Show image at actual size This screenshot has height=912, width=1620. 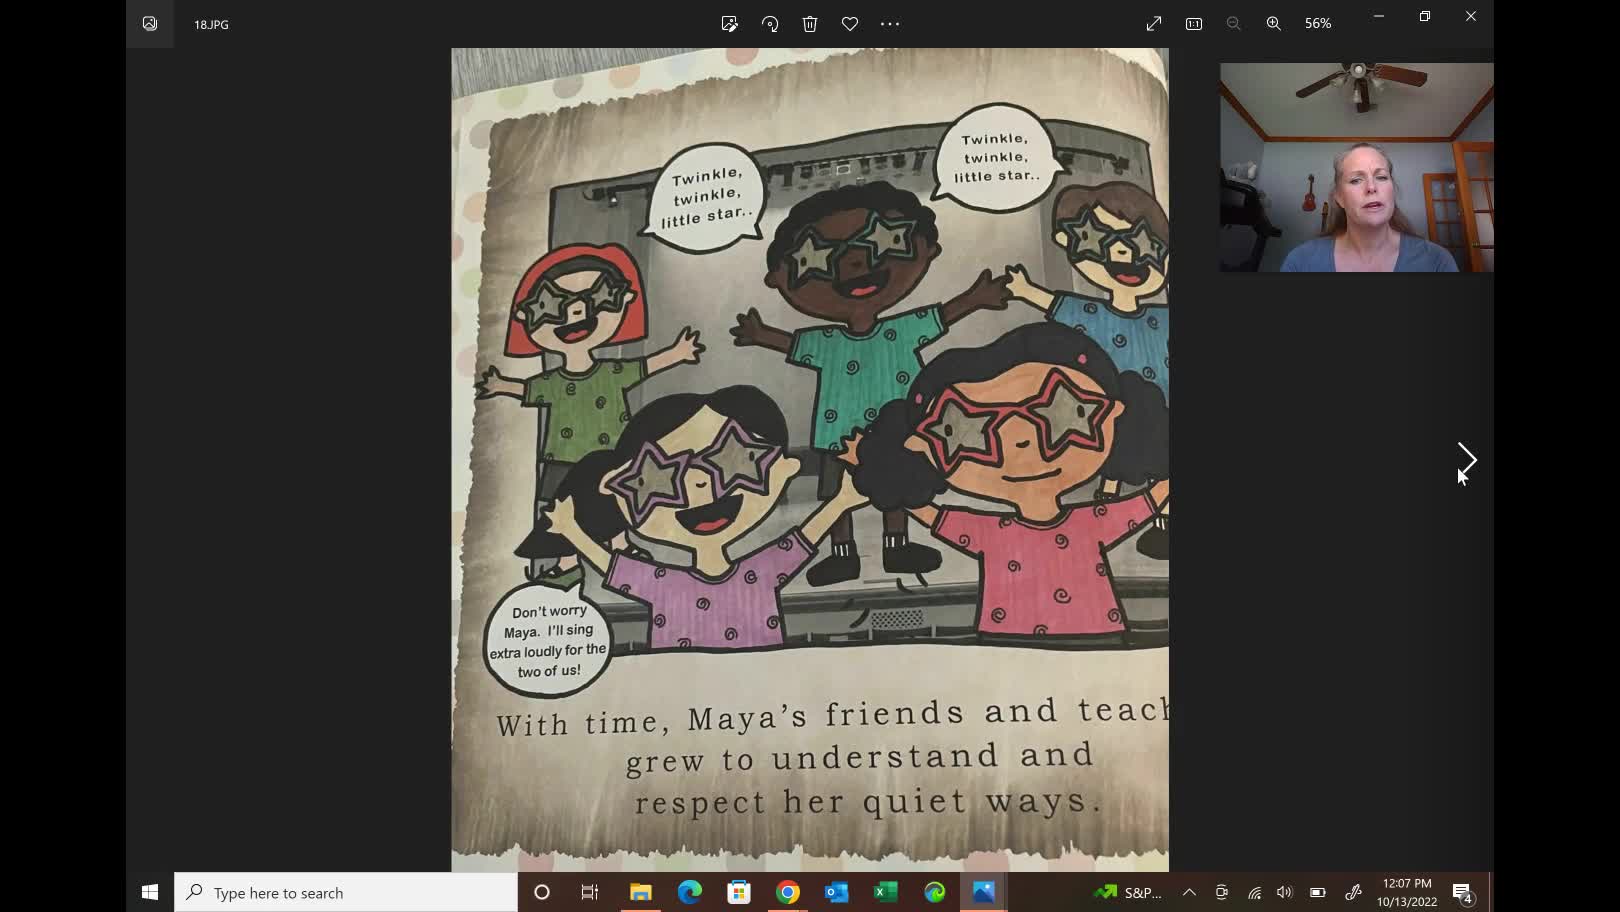coord(1194,24)
